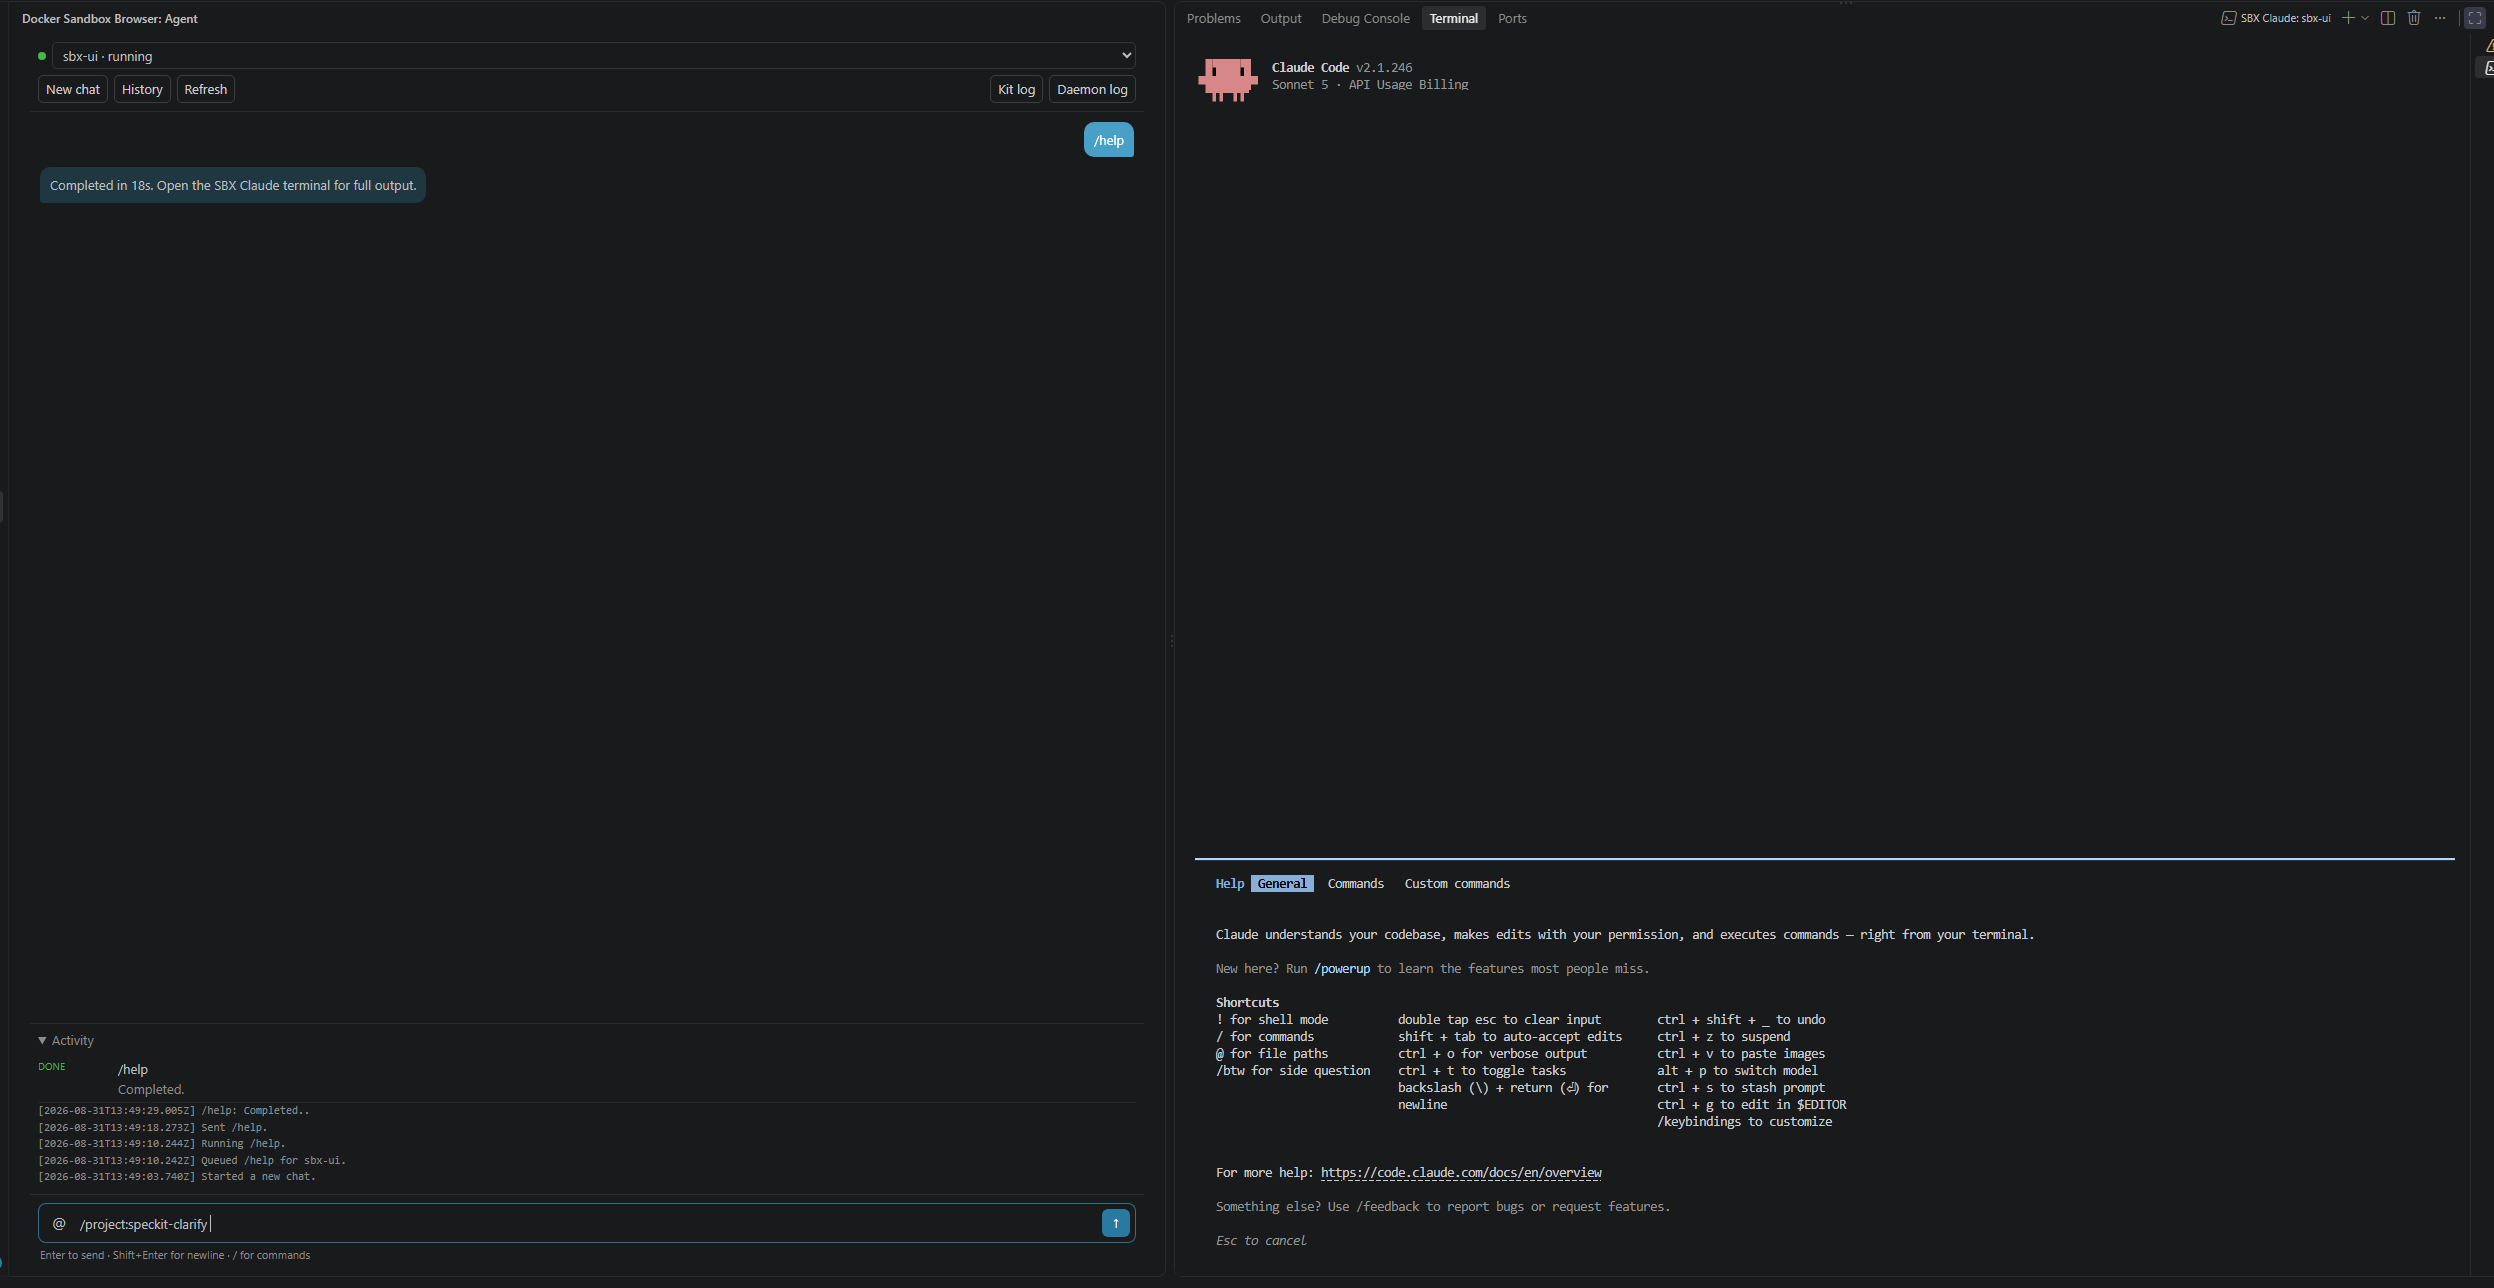Click the 'Sent /help.' log line

tap(153, 1128)
